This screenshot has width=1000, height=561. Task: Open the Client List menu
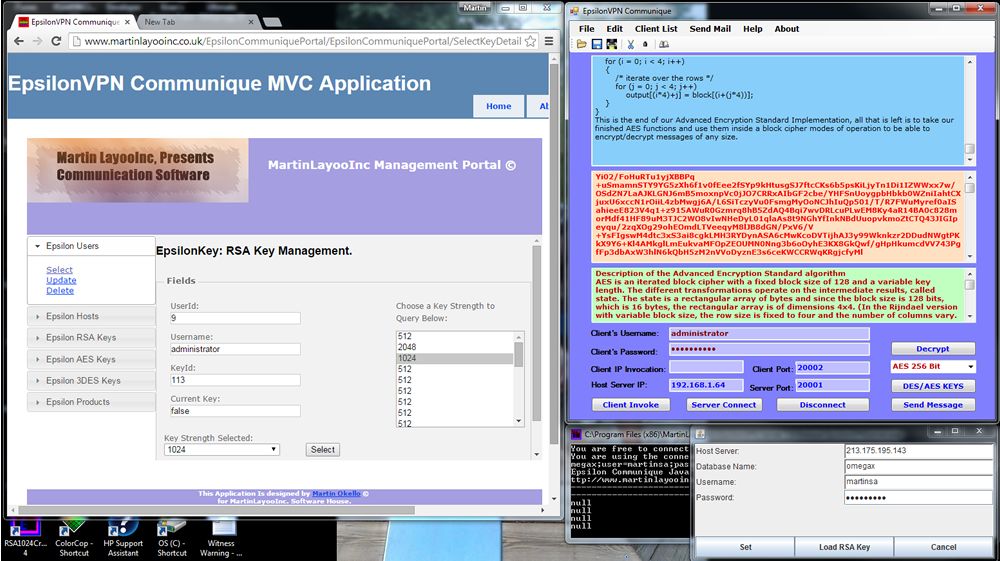[656, 29]
